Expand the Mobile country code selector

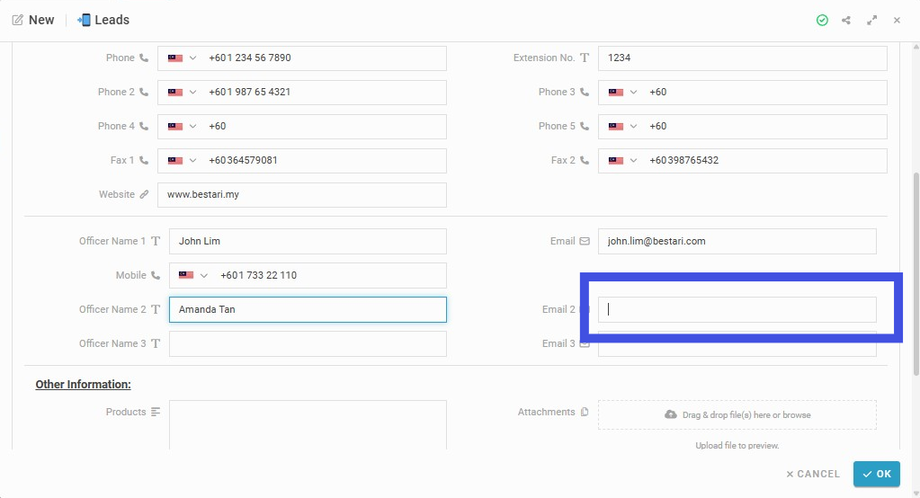[x=193, y=275]
